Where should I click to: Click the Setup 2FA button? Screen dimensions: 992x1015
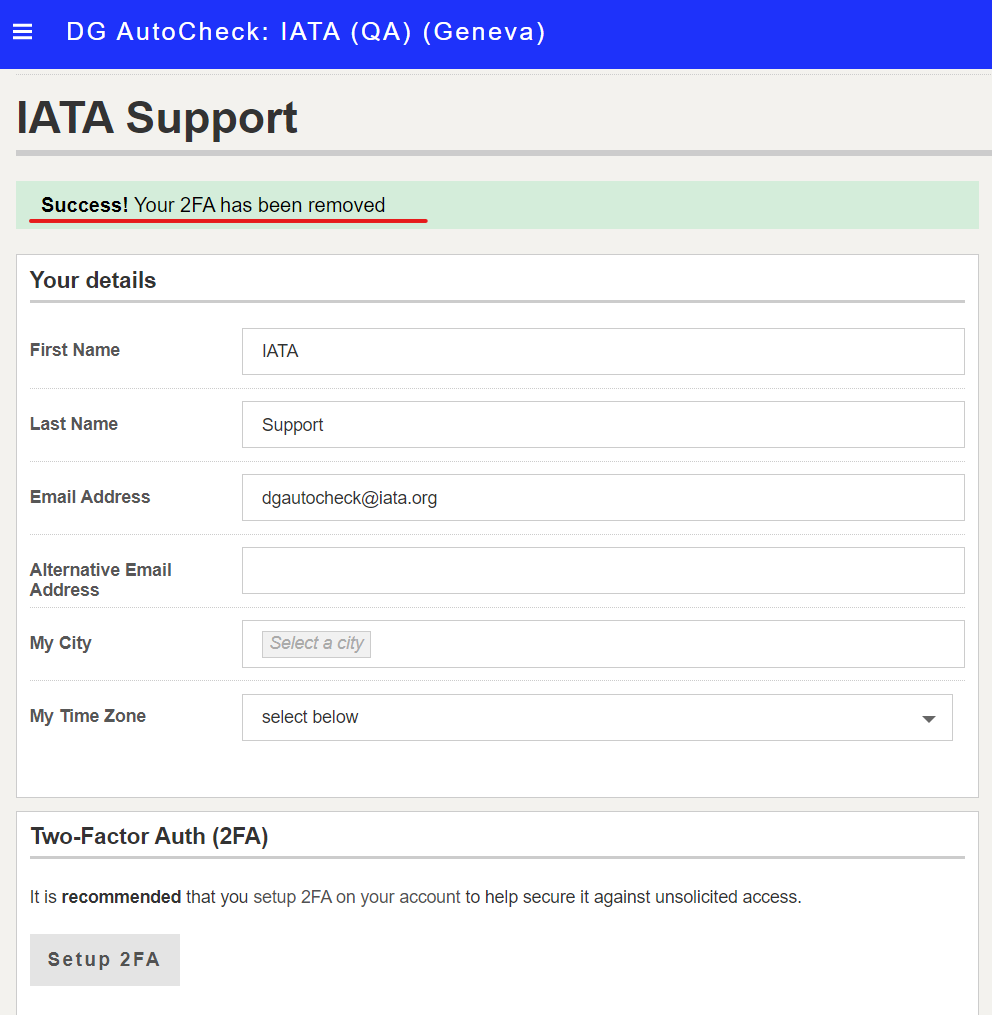[104, 959]
